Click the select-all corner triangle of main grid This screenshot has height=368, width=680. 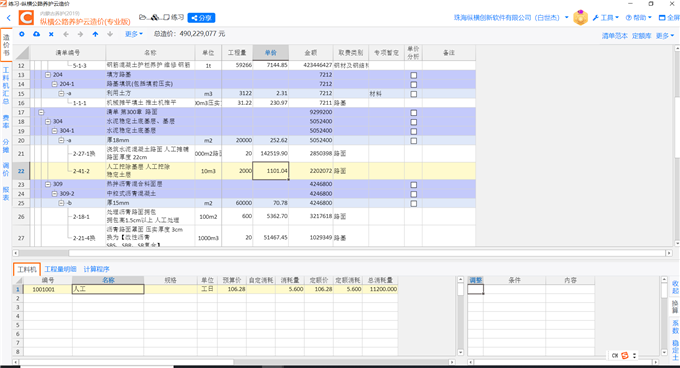(x=22, y=52)
